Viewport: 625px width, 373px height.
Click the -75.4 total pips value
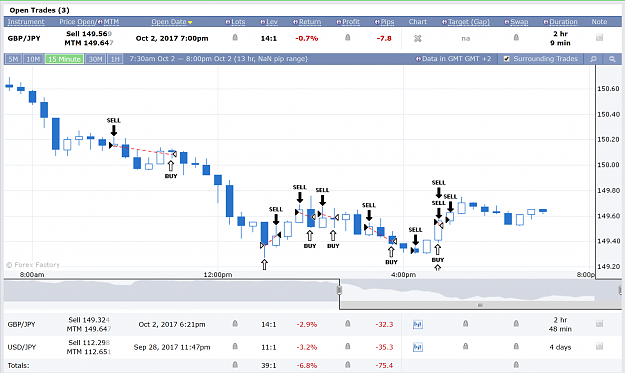pos(384,365)
